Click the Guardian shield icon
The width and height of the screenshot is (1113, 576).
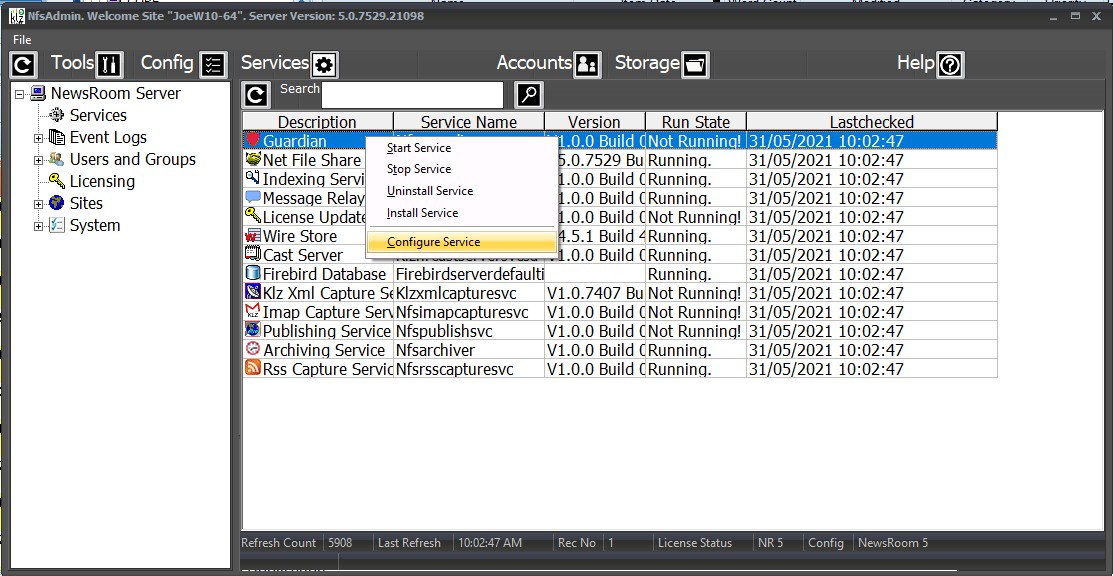253,140
